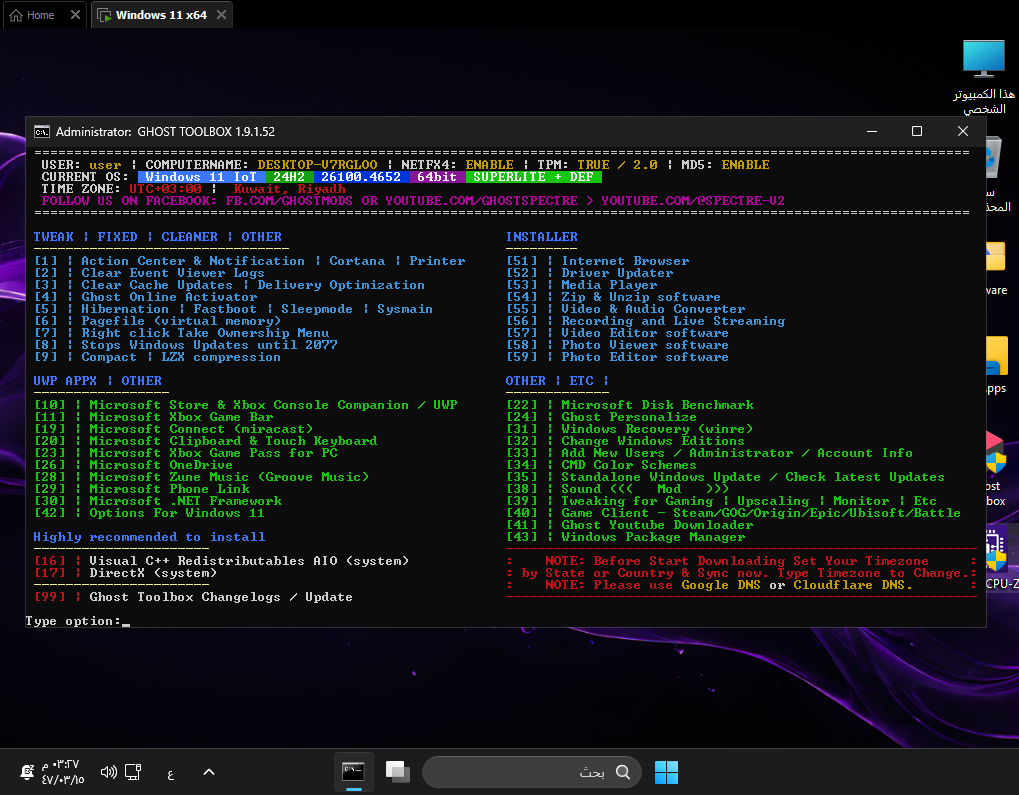Screen dimensions: 1019x795
Task: Click 'Microsoft OneDrive' entry
Action: [134, 465]
